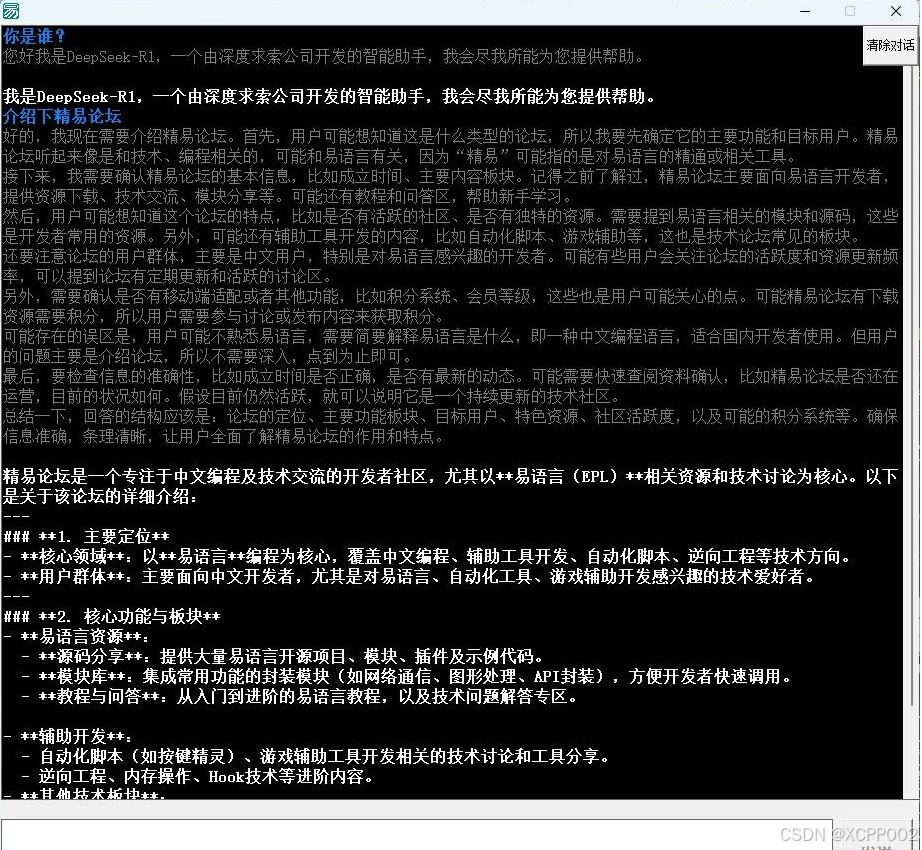
Task: Close the chat window
Action: pyautogui.click(x=896, y=11)
